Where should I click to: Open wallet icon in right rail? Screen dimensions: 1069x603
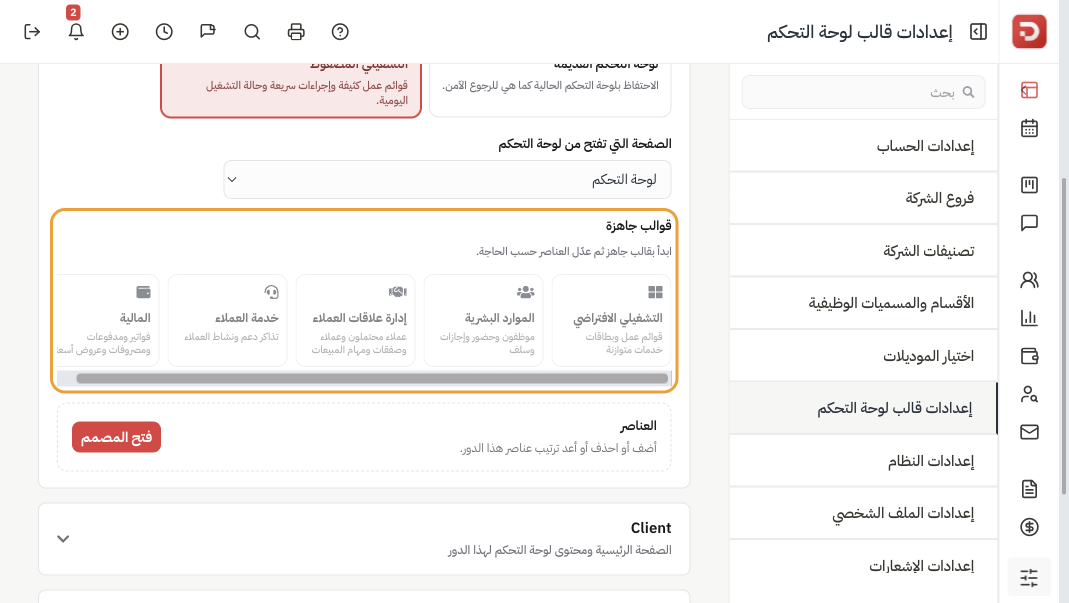(x=1029, y=355)
